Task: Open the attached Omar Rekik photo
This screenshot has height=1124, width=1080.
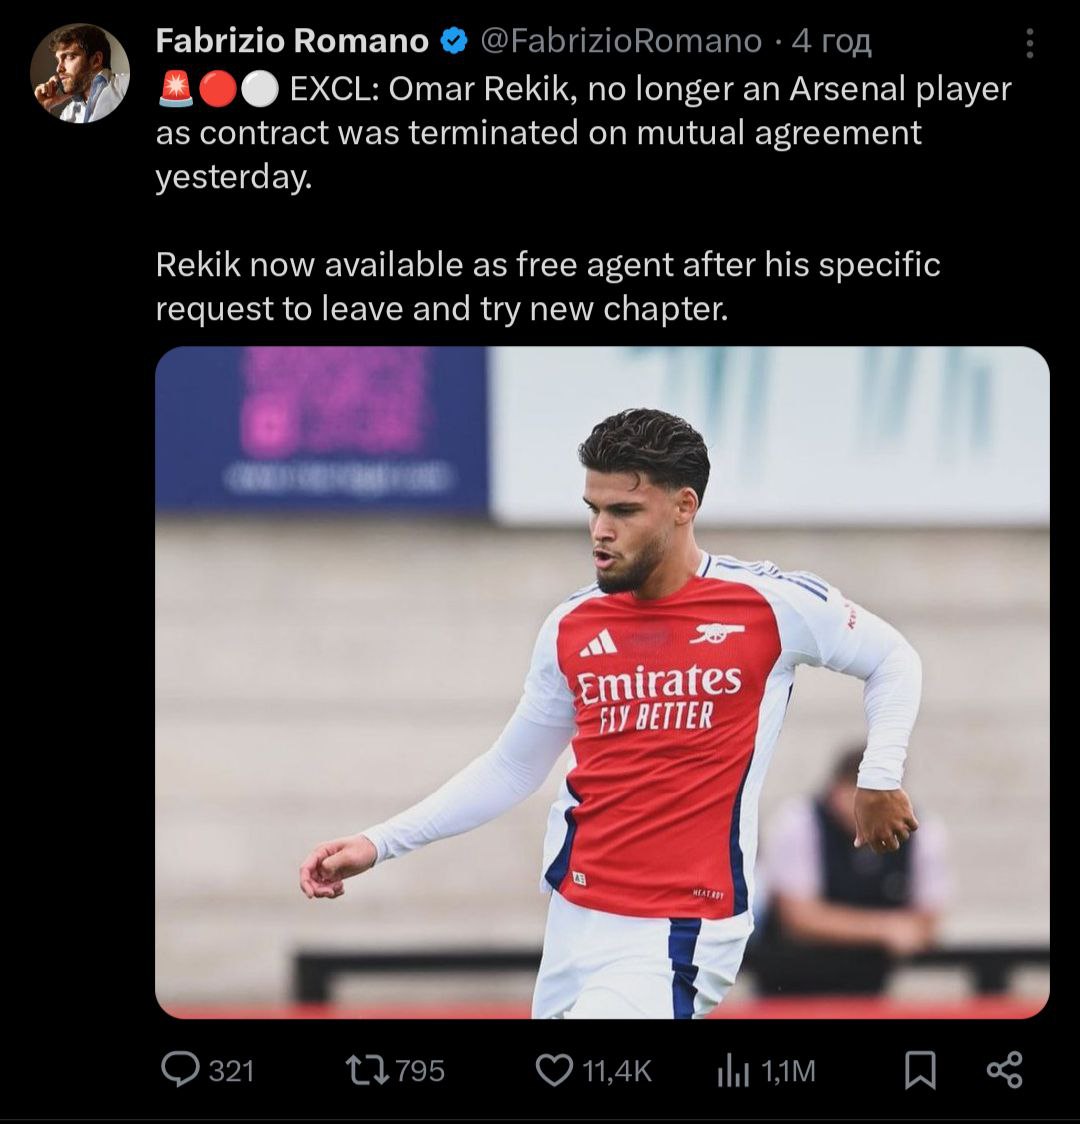Action: 602,682
